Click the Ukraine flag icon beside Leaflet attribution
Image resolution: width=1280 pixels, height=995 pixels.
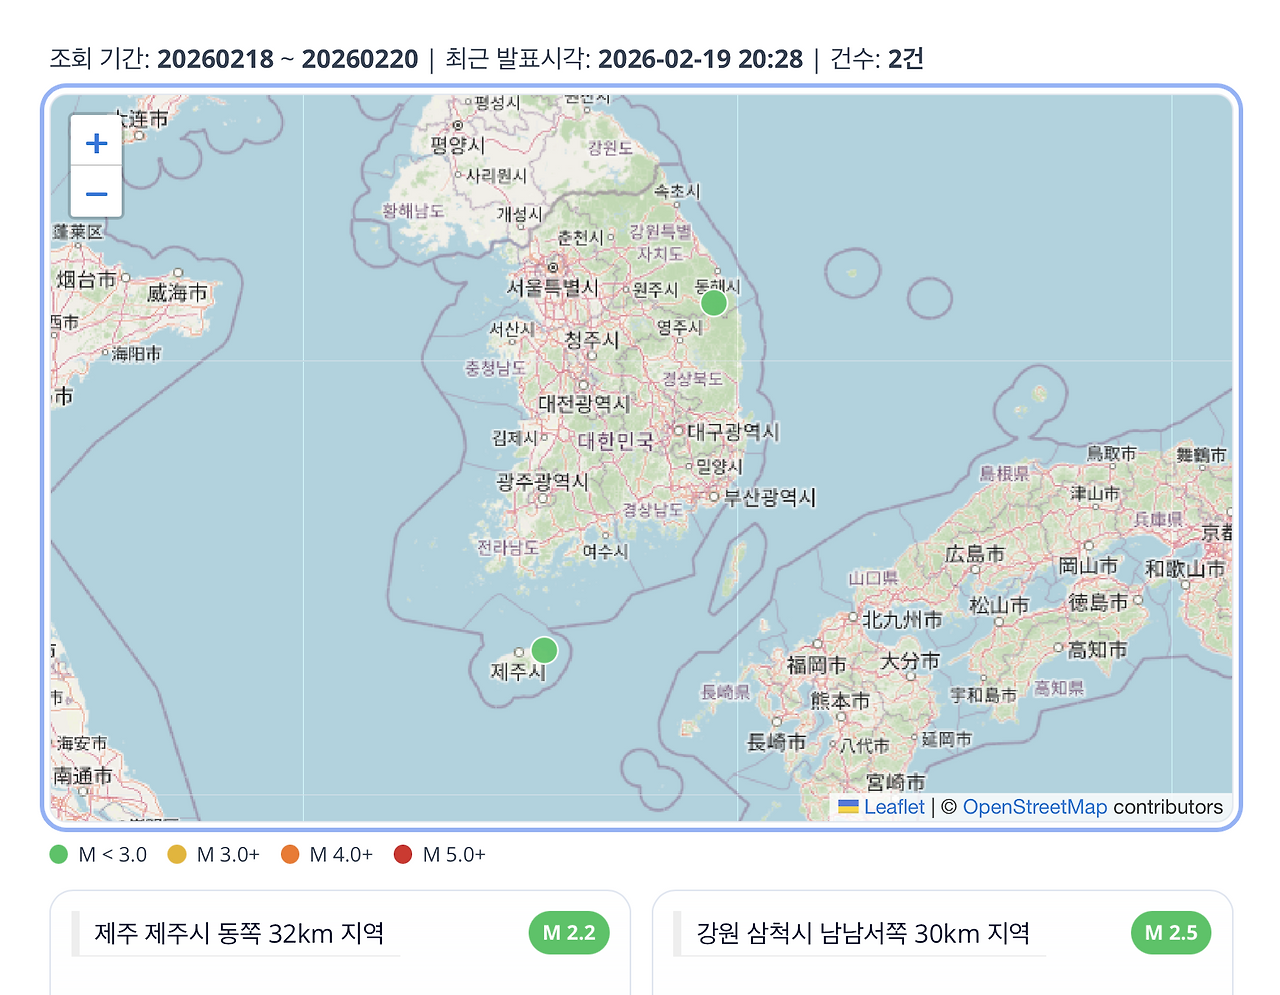point(846,807)
